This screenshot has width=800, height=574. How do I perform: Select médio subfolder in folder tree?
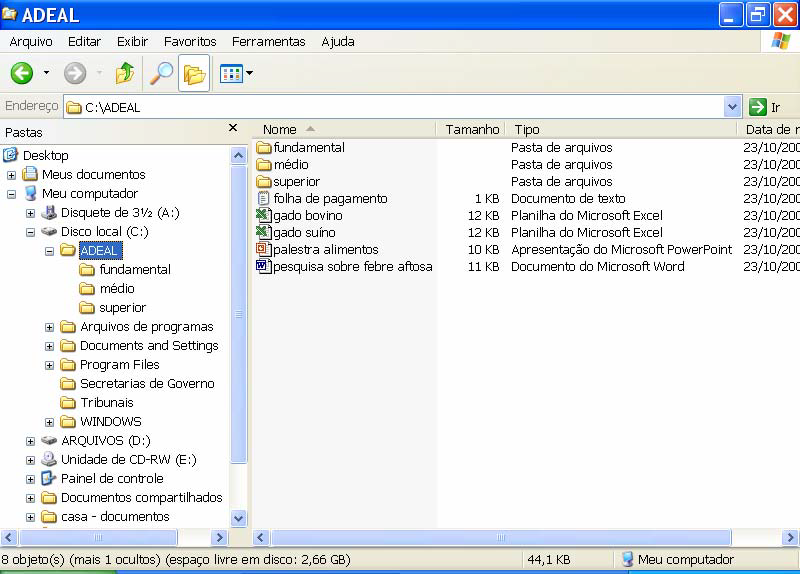coord(117,289)
